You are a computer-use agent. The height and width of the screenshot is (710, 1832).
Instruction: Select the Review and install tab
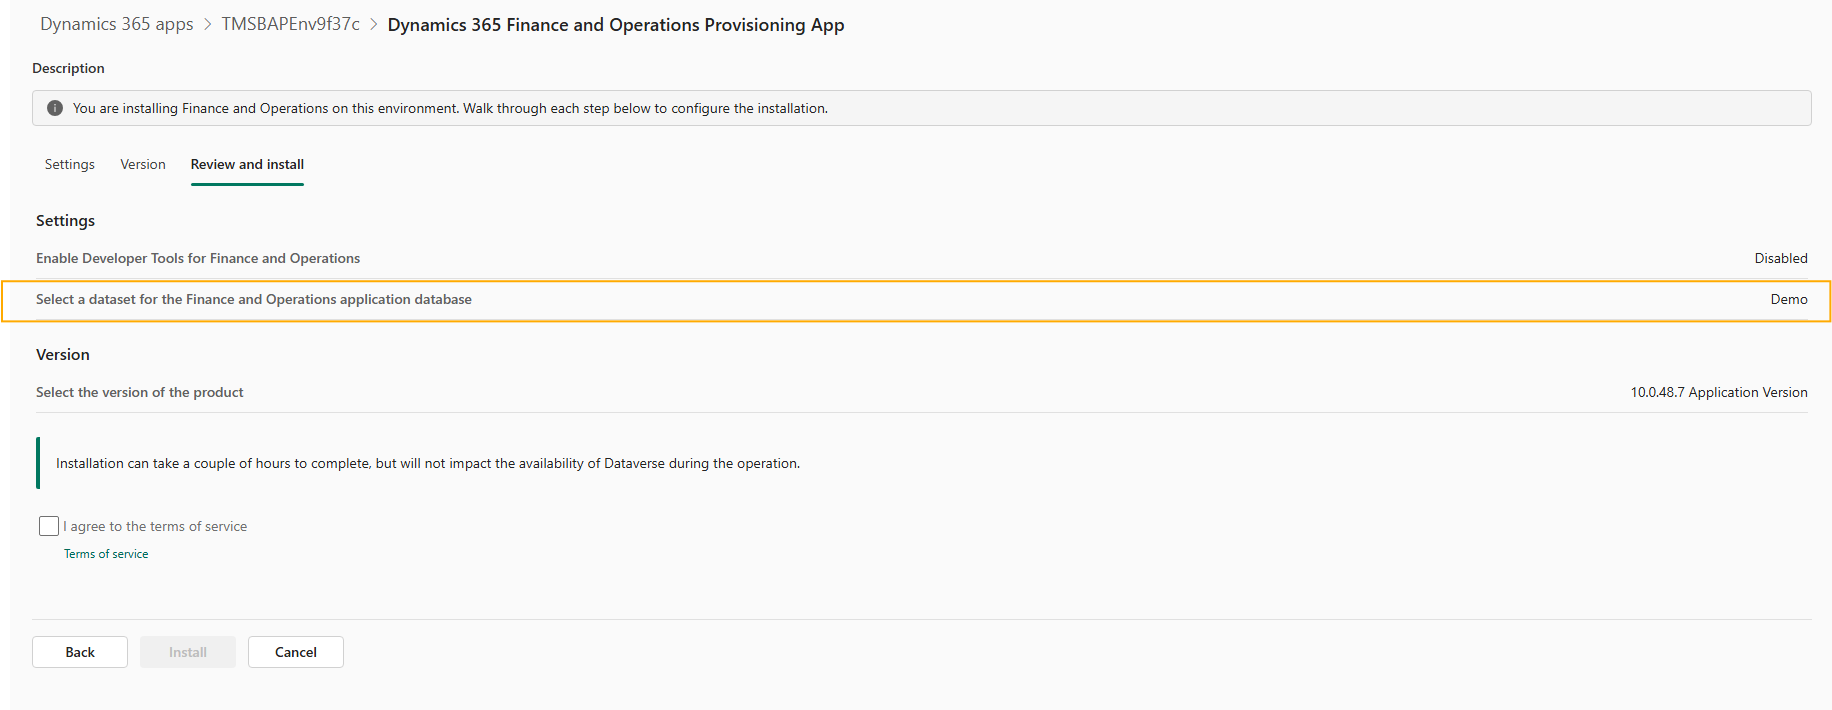pyautogui.click(x=247, y=164)
